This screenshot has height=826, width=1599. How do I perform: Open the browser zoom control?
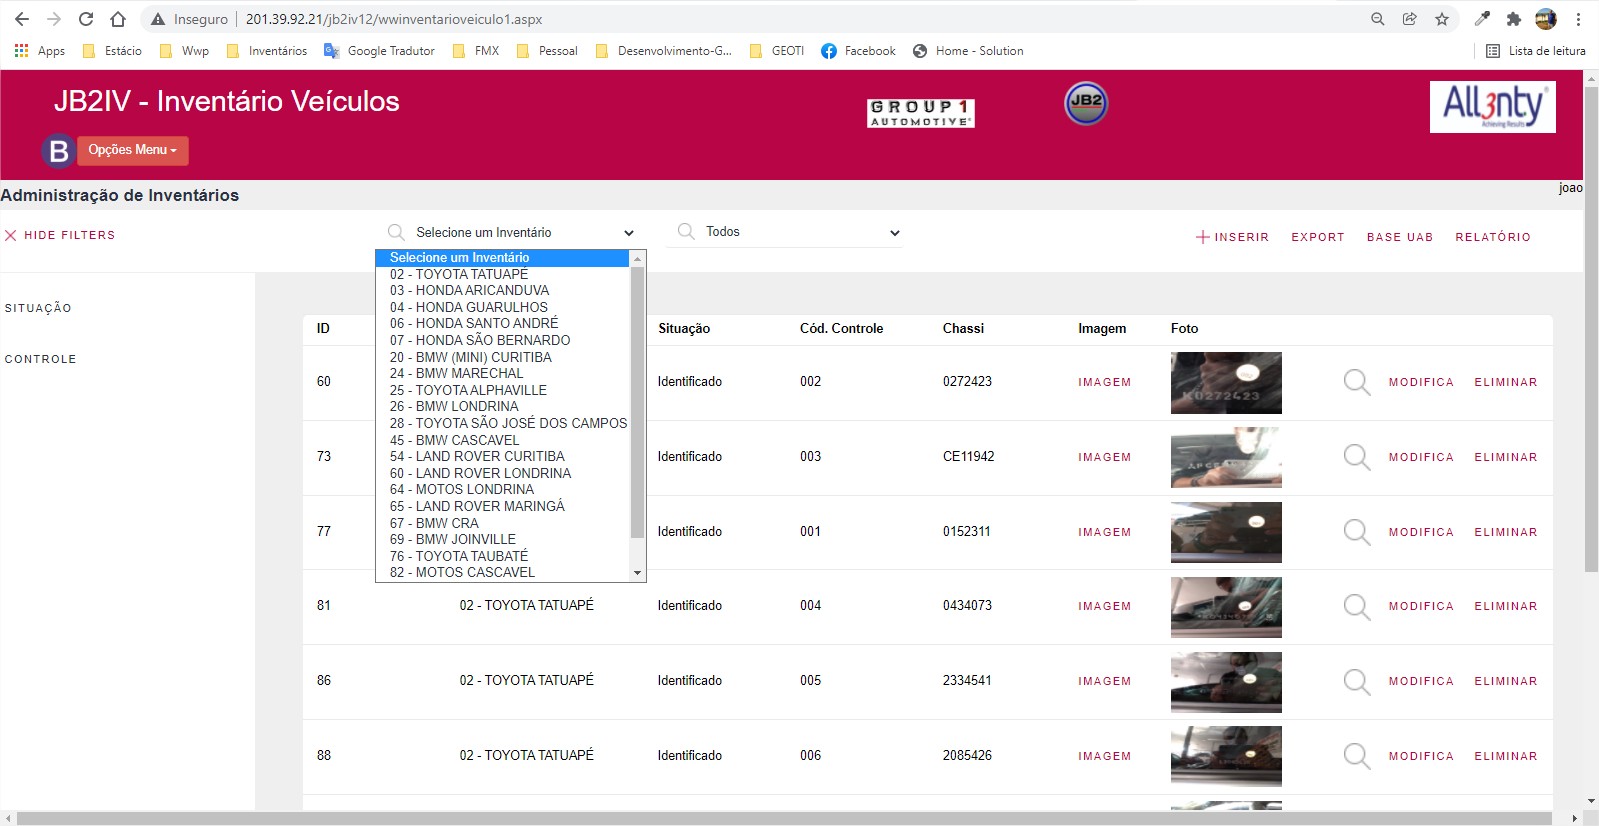1378,19
